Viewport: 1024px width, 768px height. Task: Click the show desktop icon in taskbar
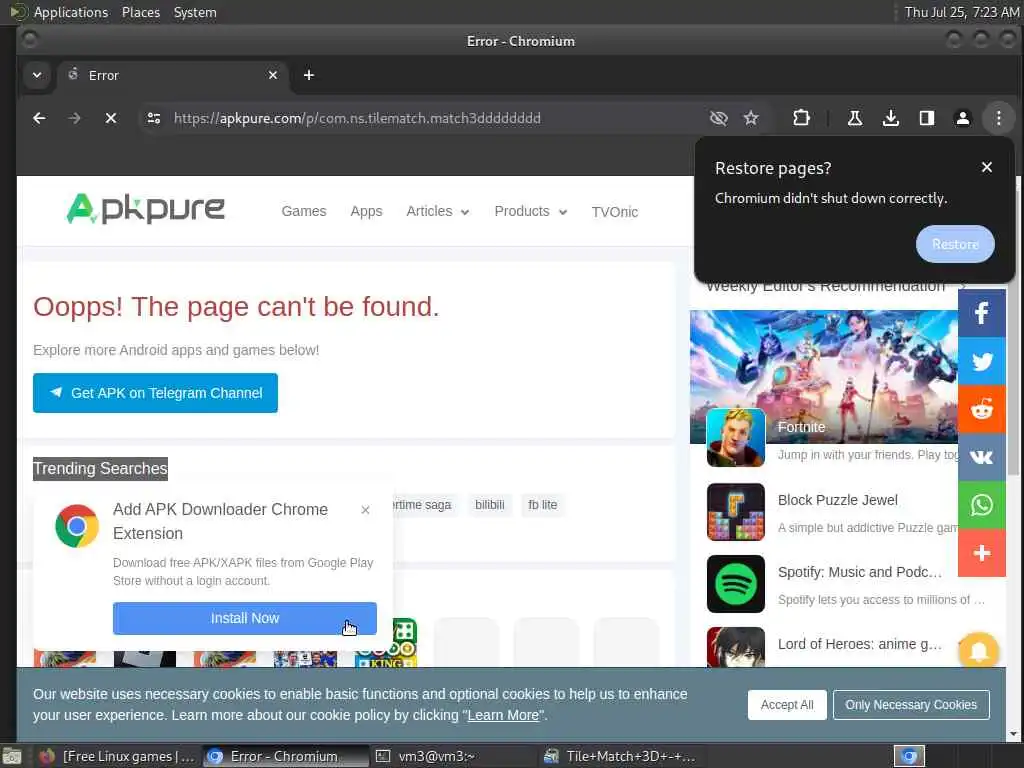click(x=11, y=756)
